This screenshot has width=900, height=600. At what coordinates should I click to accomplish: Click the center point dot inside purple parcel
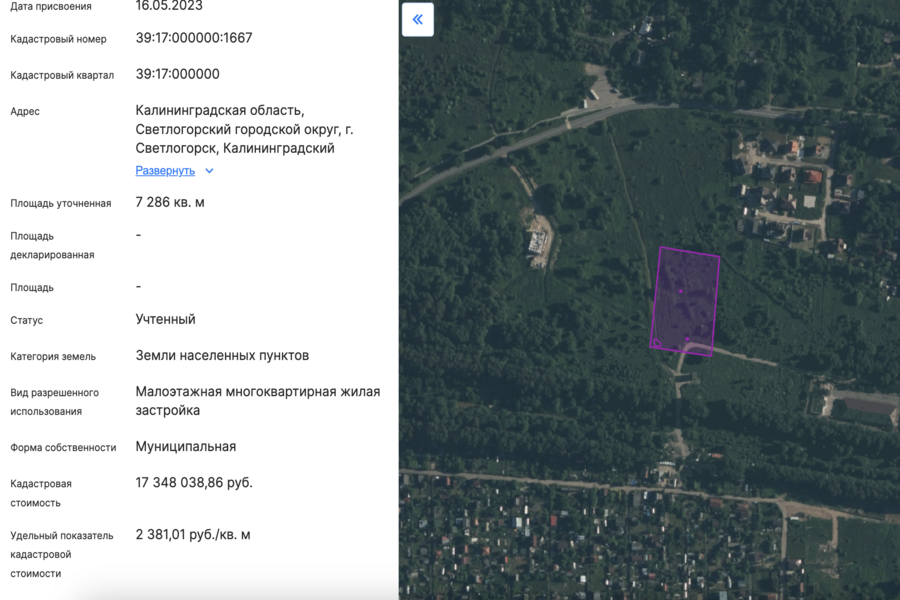coord(680,291)
